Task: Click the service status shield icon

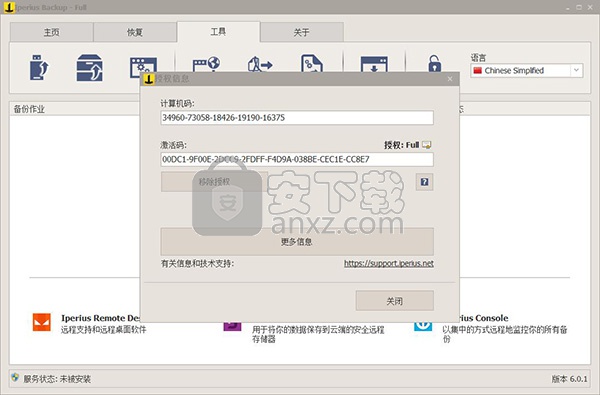Action: pos(15,378)
